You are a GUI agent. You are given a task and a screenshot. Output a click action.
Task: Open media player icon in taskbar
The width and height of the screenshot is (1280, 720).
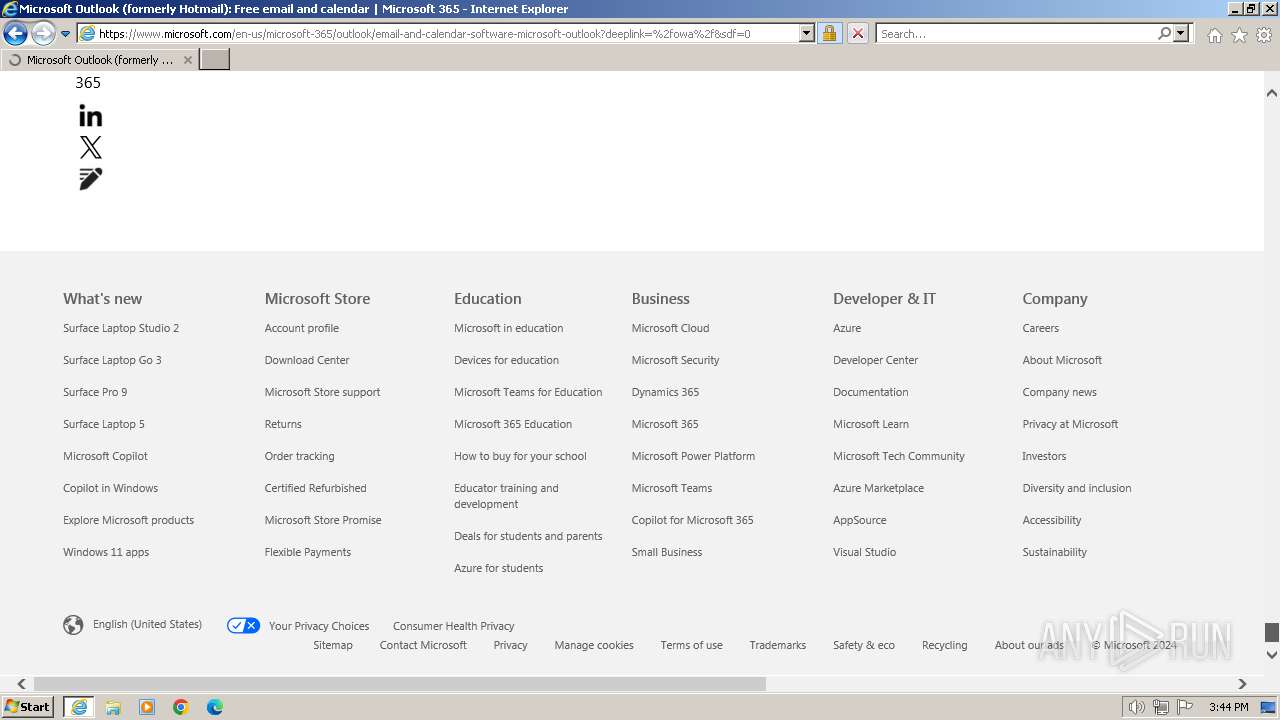coord(147,707)
